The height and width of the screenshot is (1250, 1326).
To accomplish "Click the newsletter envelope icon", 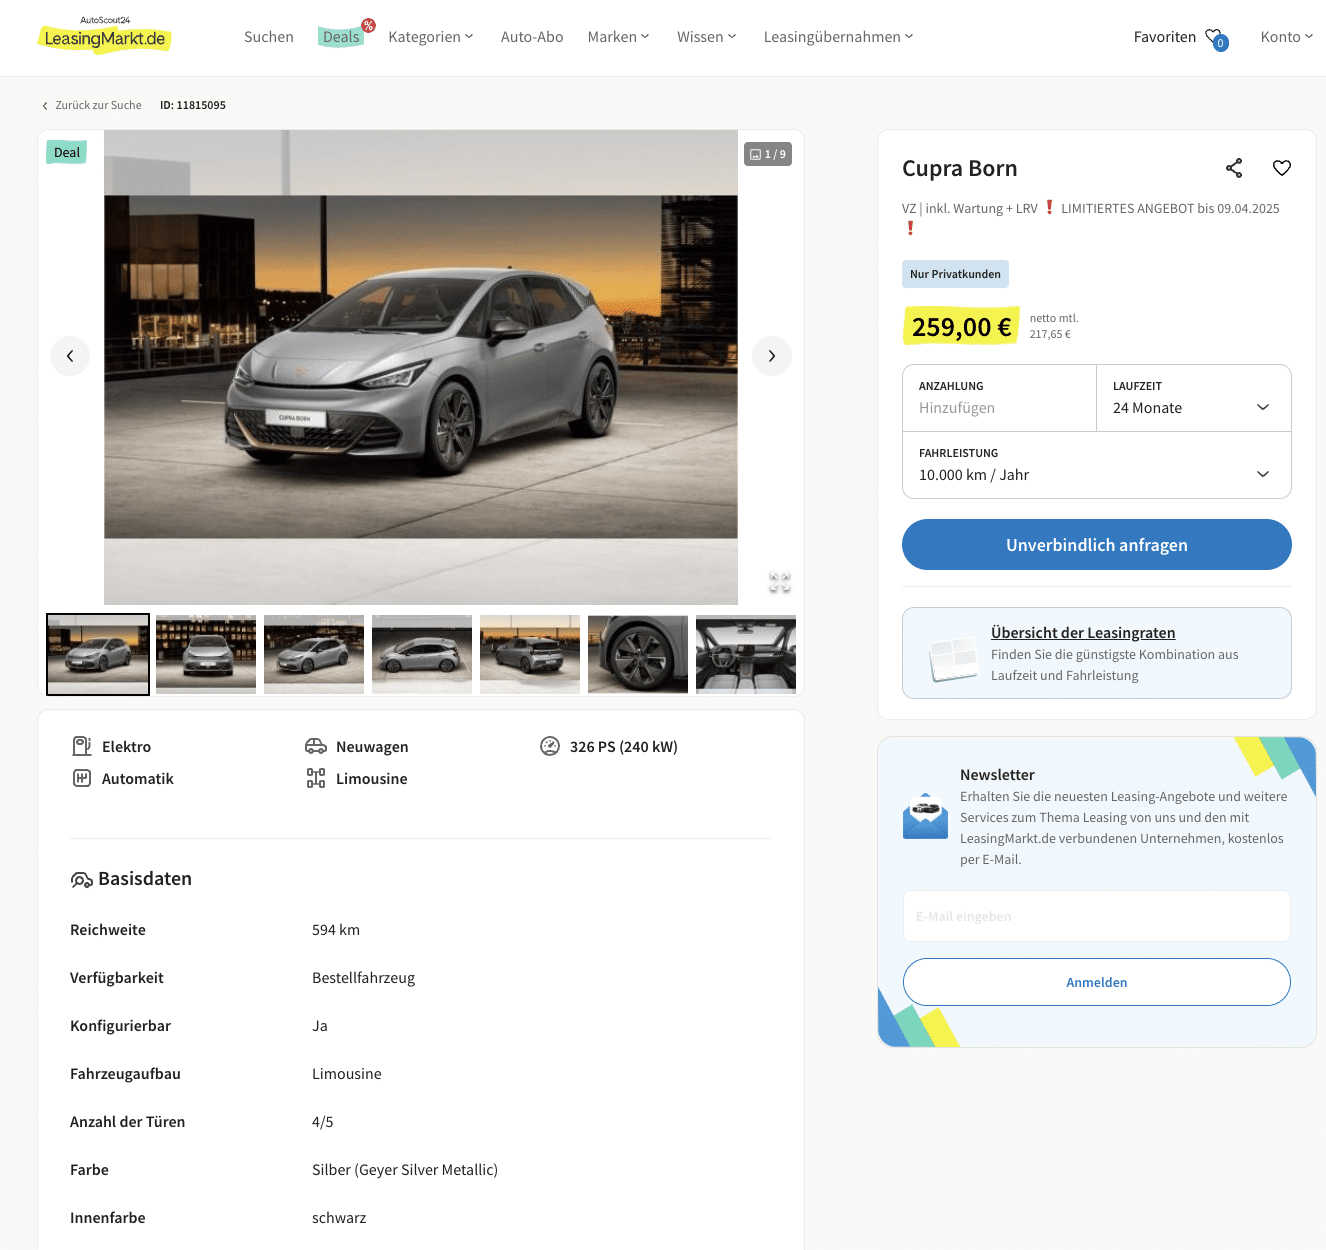I will (926, 816).
